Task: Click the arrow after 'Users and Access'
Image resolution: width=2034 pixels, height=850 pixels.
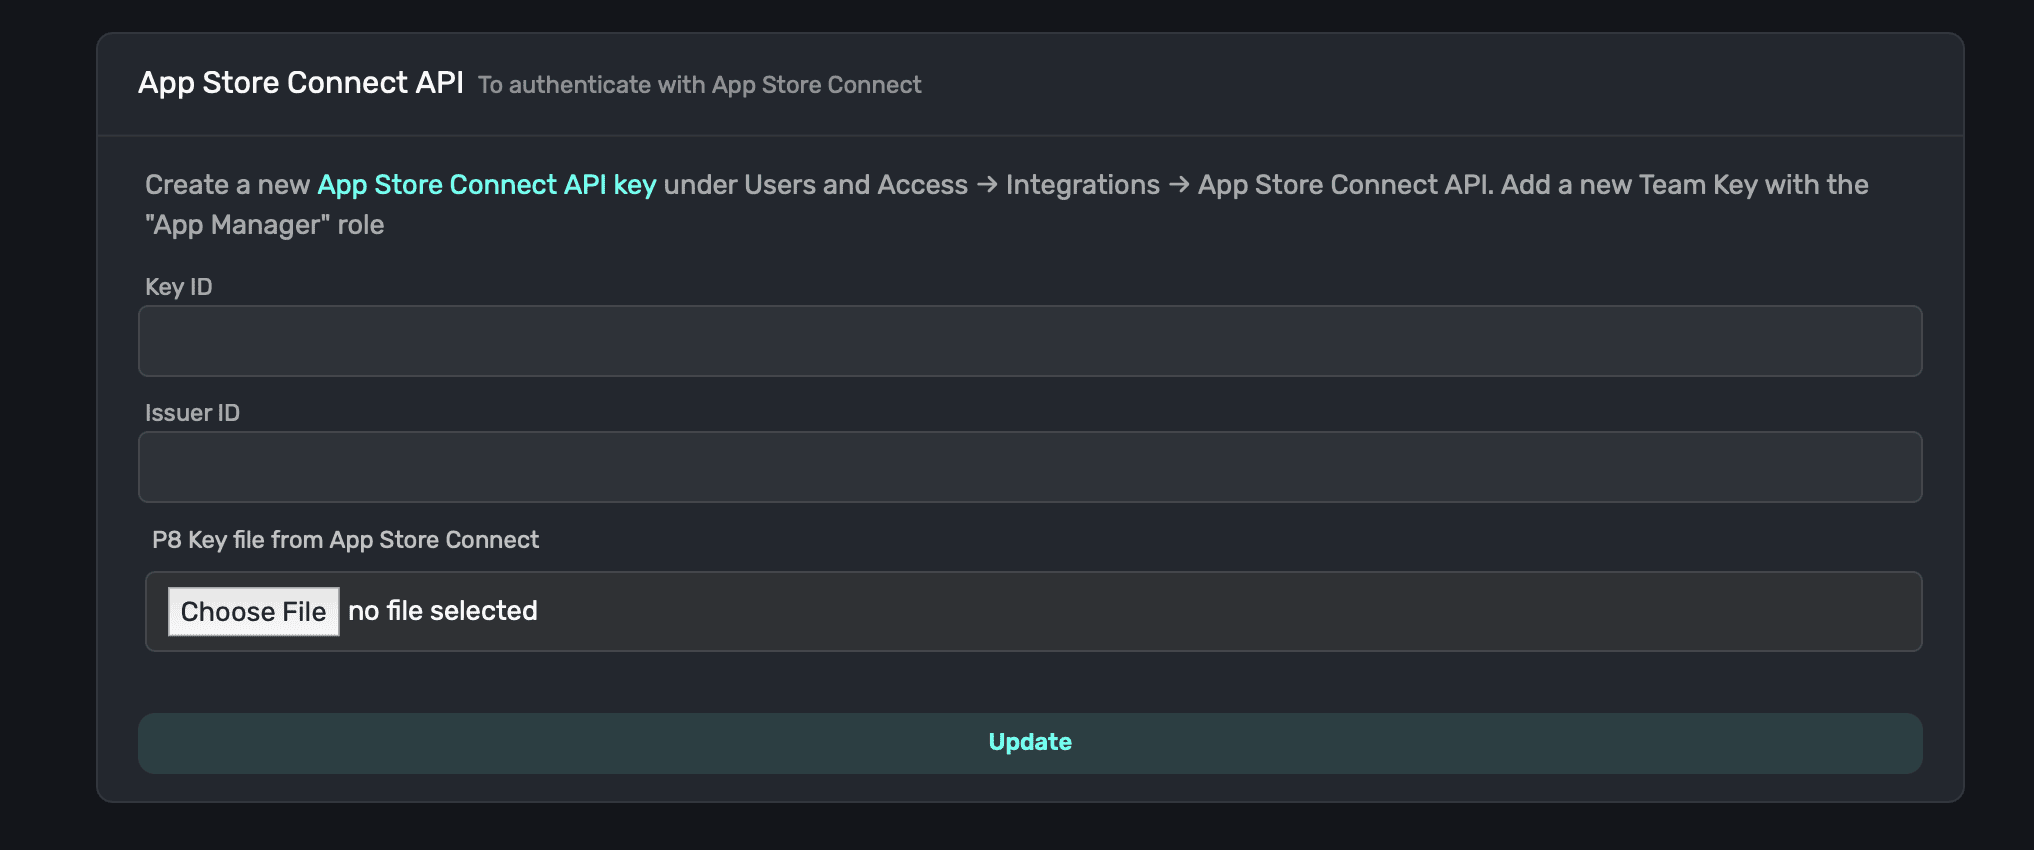Action: coord(986,185)
